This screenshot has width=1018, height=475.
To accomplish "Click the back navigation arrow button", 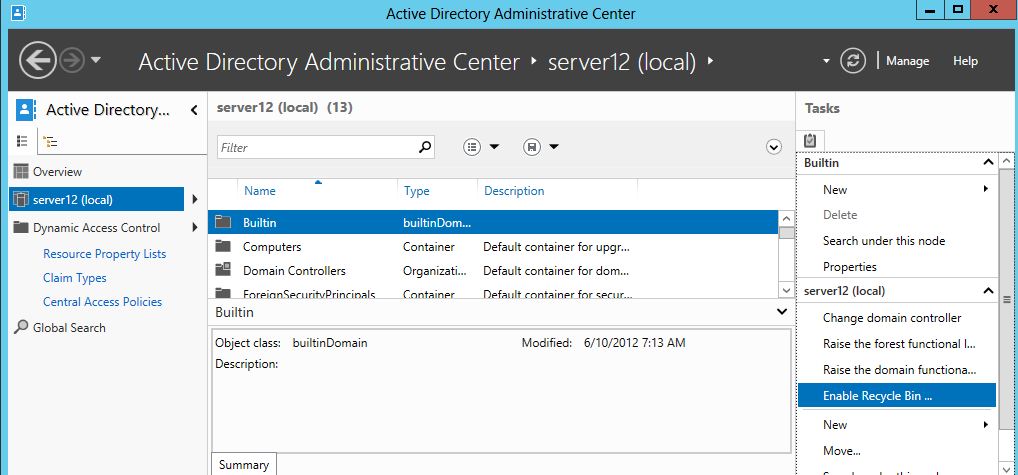I will (x=37, y=61).
